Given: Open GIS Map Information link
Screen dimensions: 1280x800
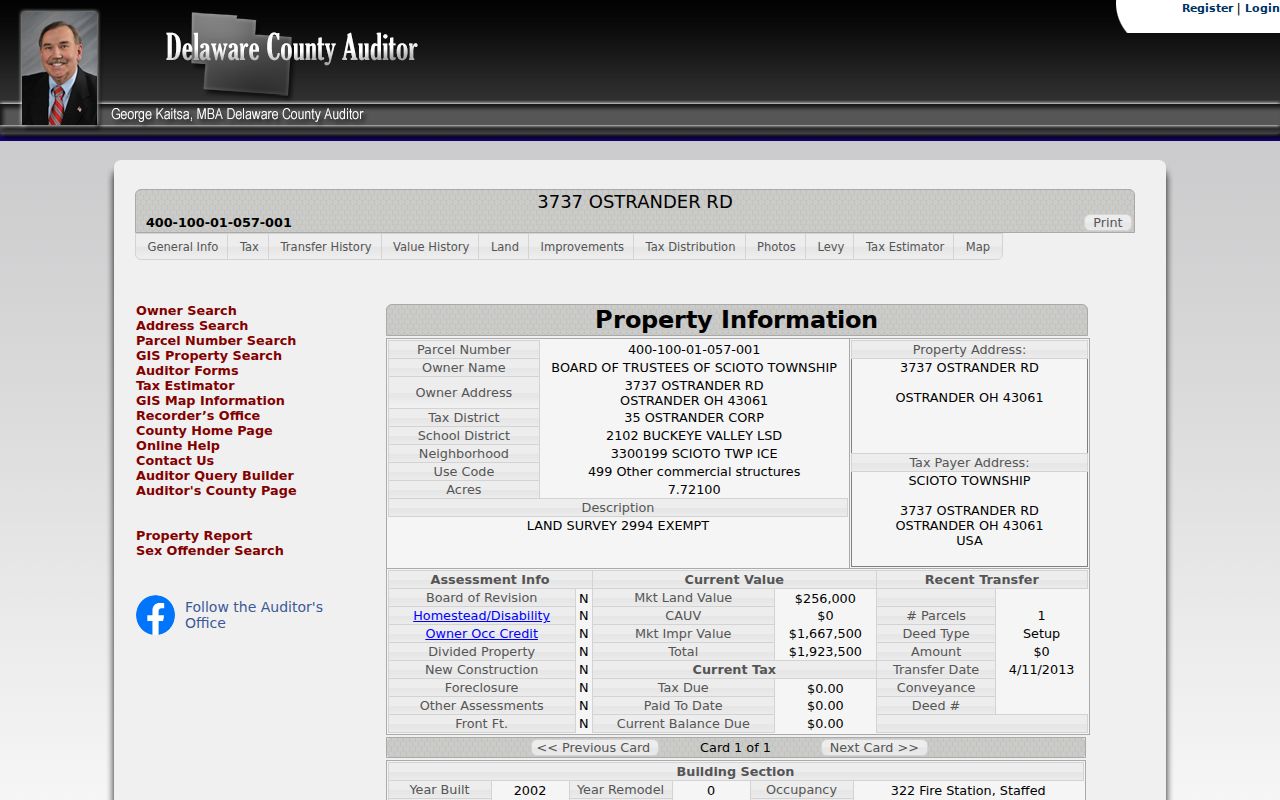Looking at the screenshot, I should coord(210,401).
